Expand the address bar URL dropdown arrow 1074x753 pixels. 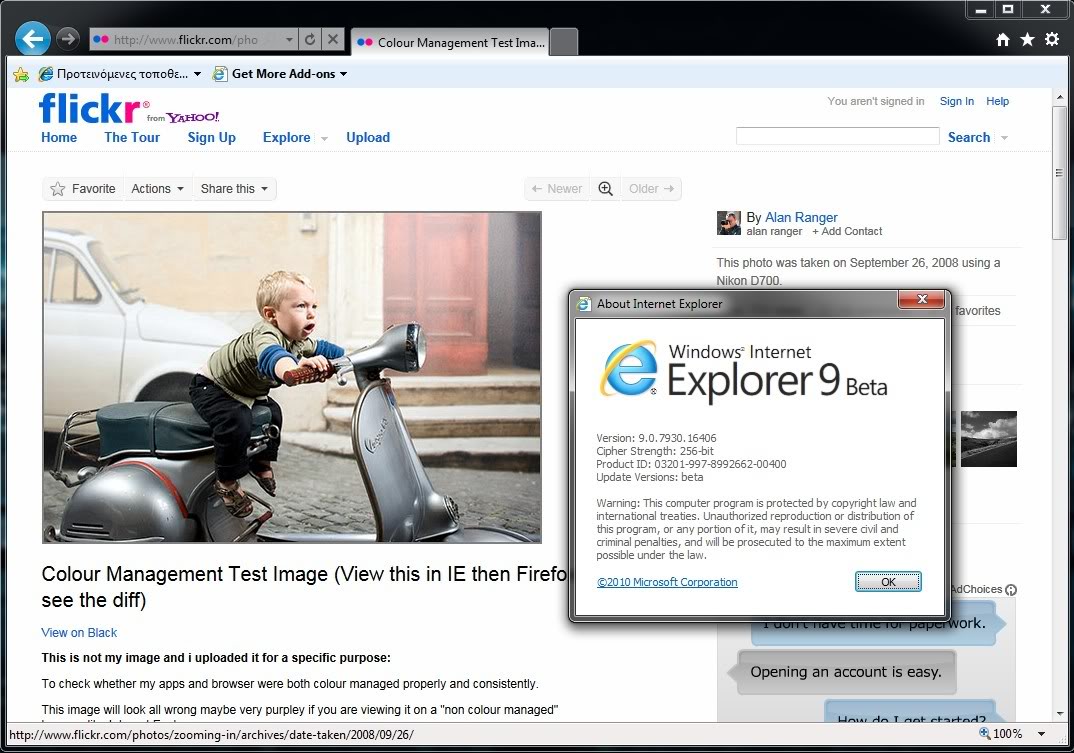[x=289, y=40]
